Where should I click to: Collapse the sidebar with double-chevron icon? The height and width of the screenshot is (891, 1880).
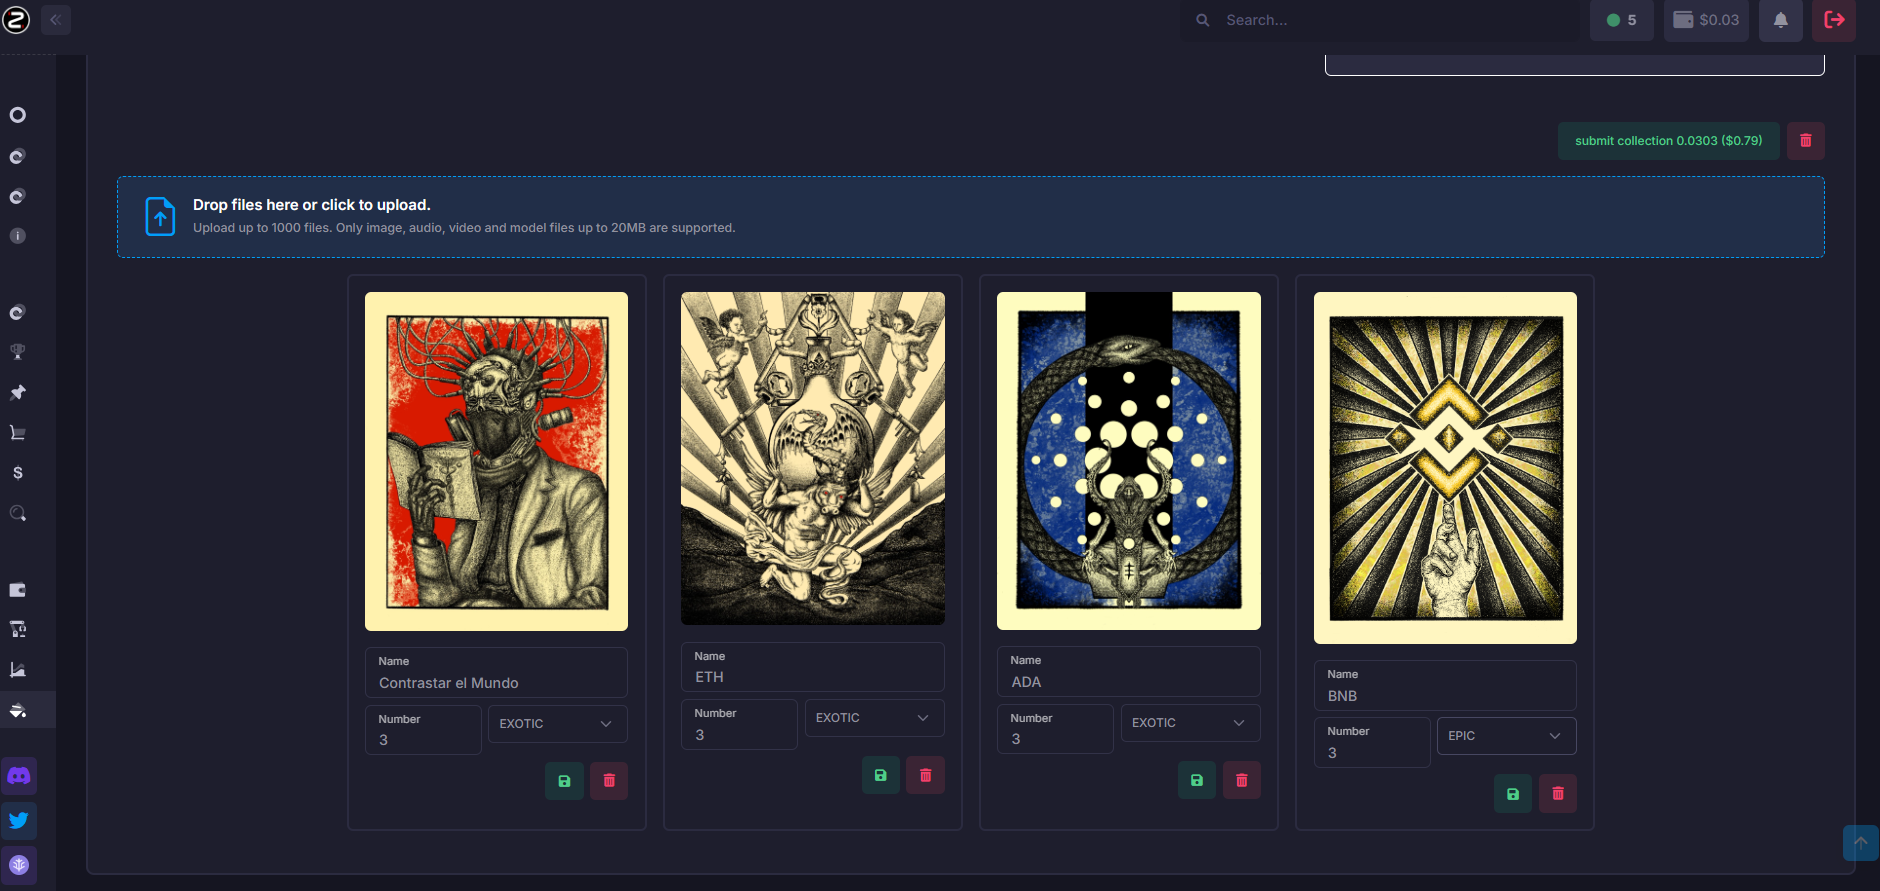tap(56, 20)
